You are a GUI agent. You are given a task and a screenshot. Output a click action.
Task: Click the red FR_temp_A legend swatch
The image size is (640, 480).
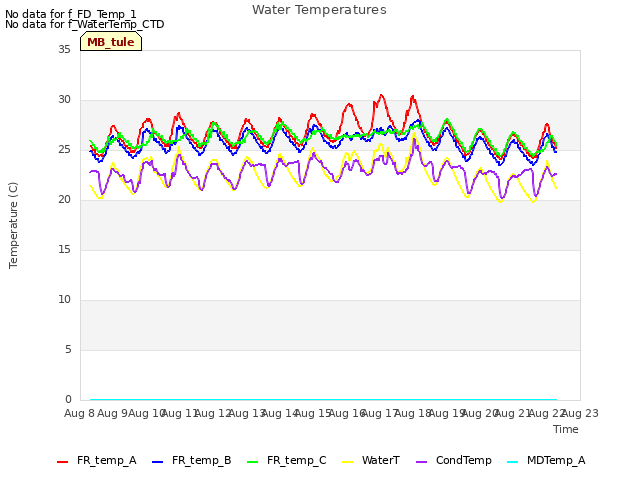(62, 462)
